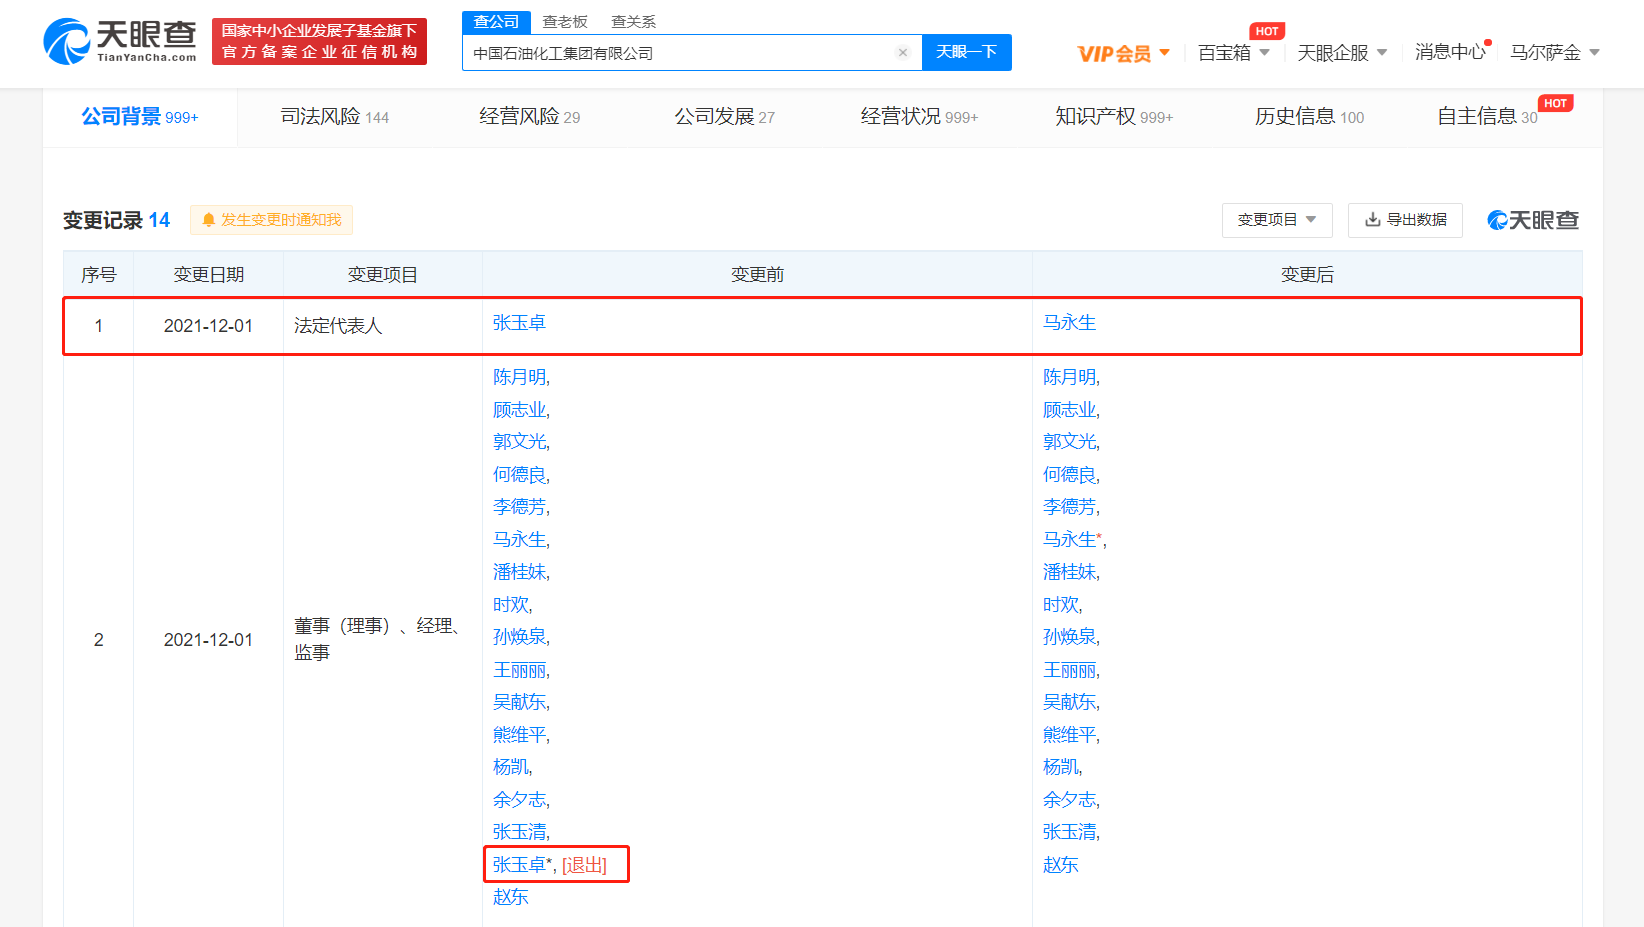The image size is (1644, 927).
Task: Open 赵东 link in 变更前 column
Action: (x=510, y=897)
